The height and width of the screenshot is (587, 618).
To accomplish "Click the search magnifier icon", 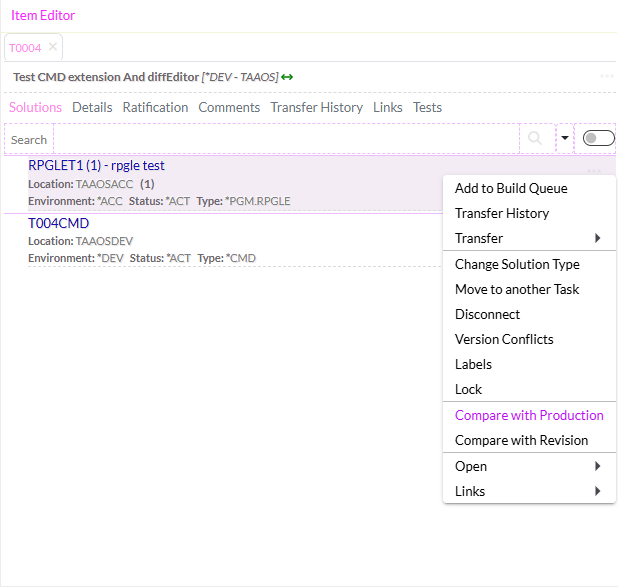I will (x=536, y=139).
